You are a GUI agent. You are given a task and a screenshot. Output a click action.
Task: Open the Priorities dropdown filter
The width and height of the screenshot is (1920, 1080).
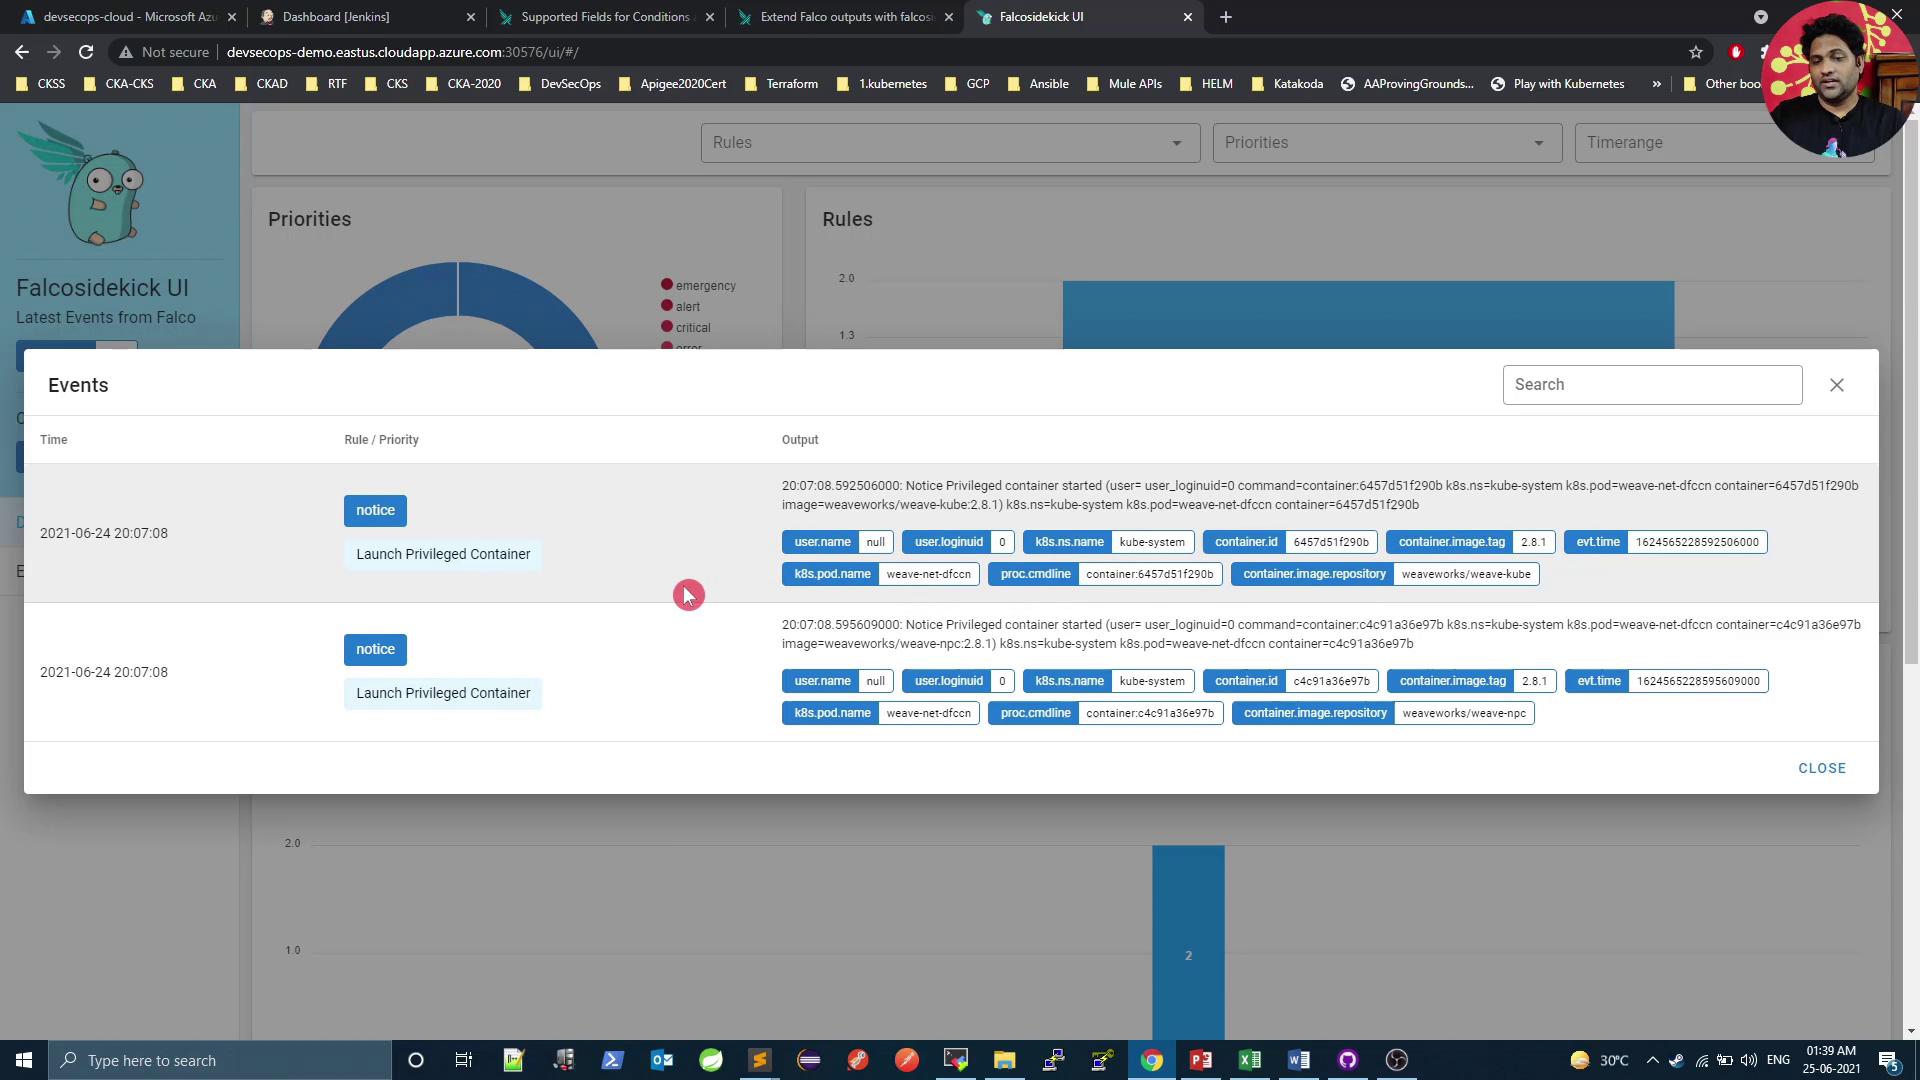pos(1386,143)
